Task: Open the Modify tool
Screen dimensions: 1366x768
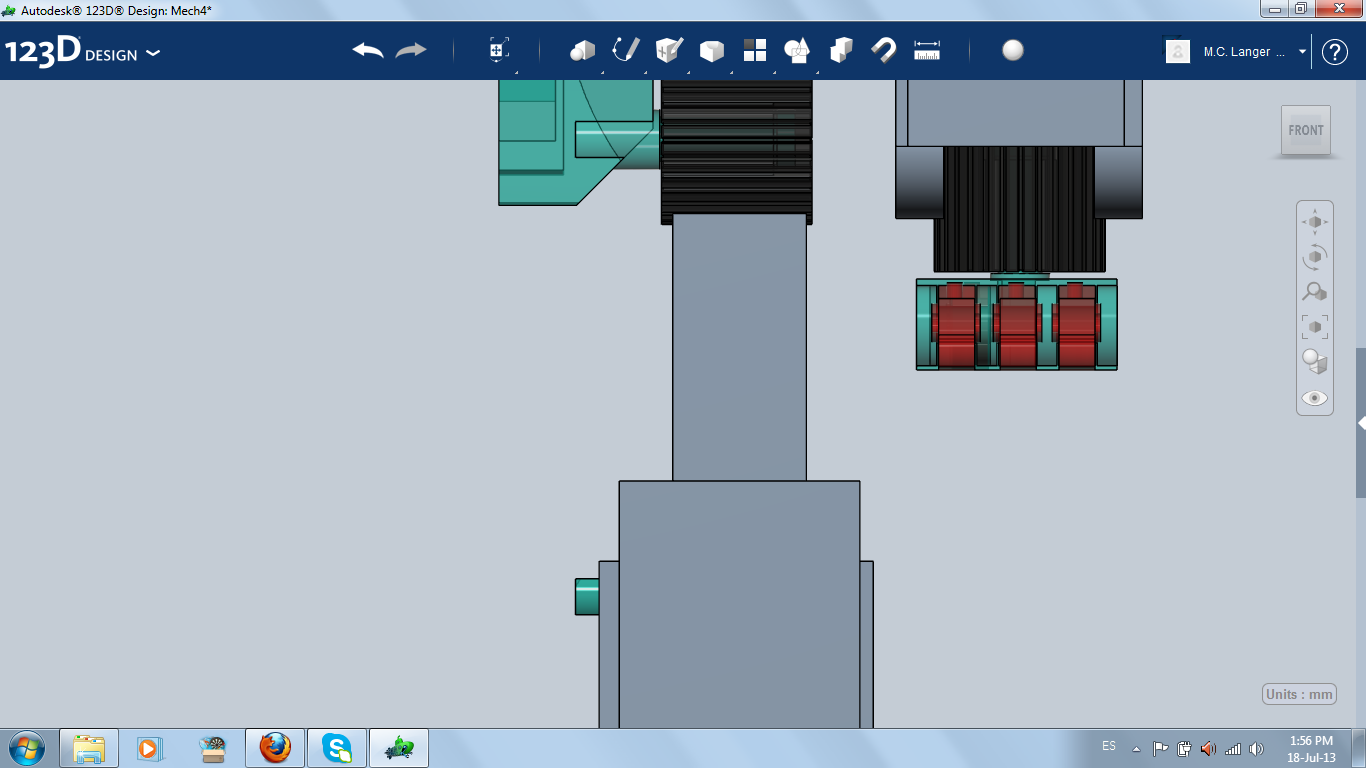Action: [711, 51]
